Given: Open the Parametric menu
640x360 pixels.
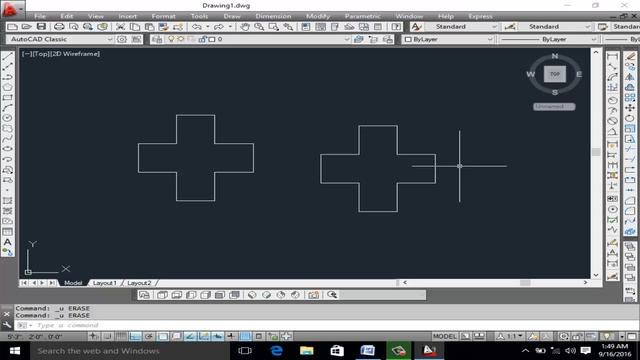Looking at the screenshot, I should pyautogui.click(x=362, y=16).
